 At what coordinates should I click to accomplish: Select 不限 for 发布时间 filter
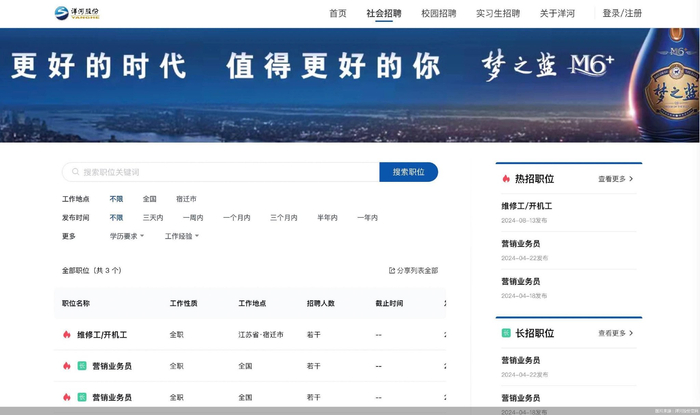point(116,218)
